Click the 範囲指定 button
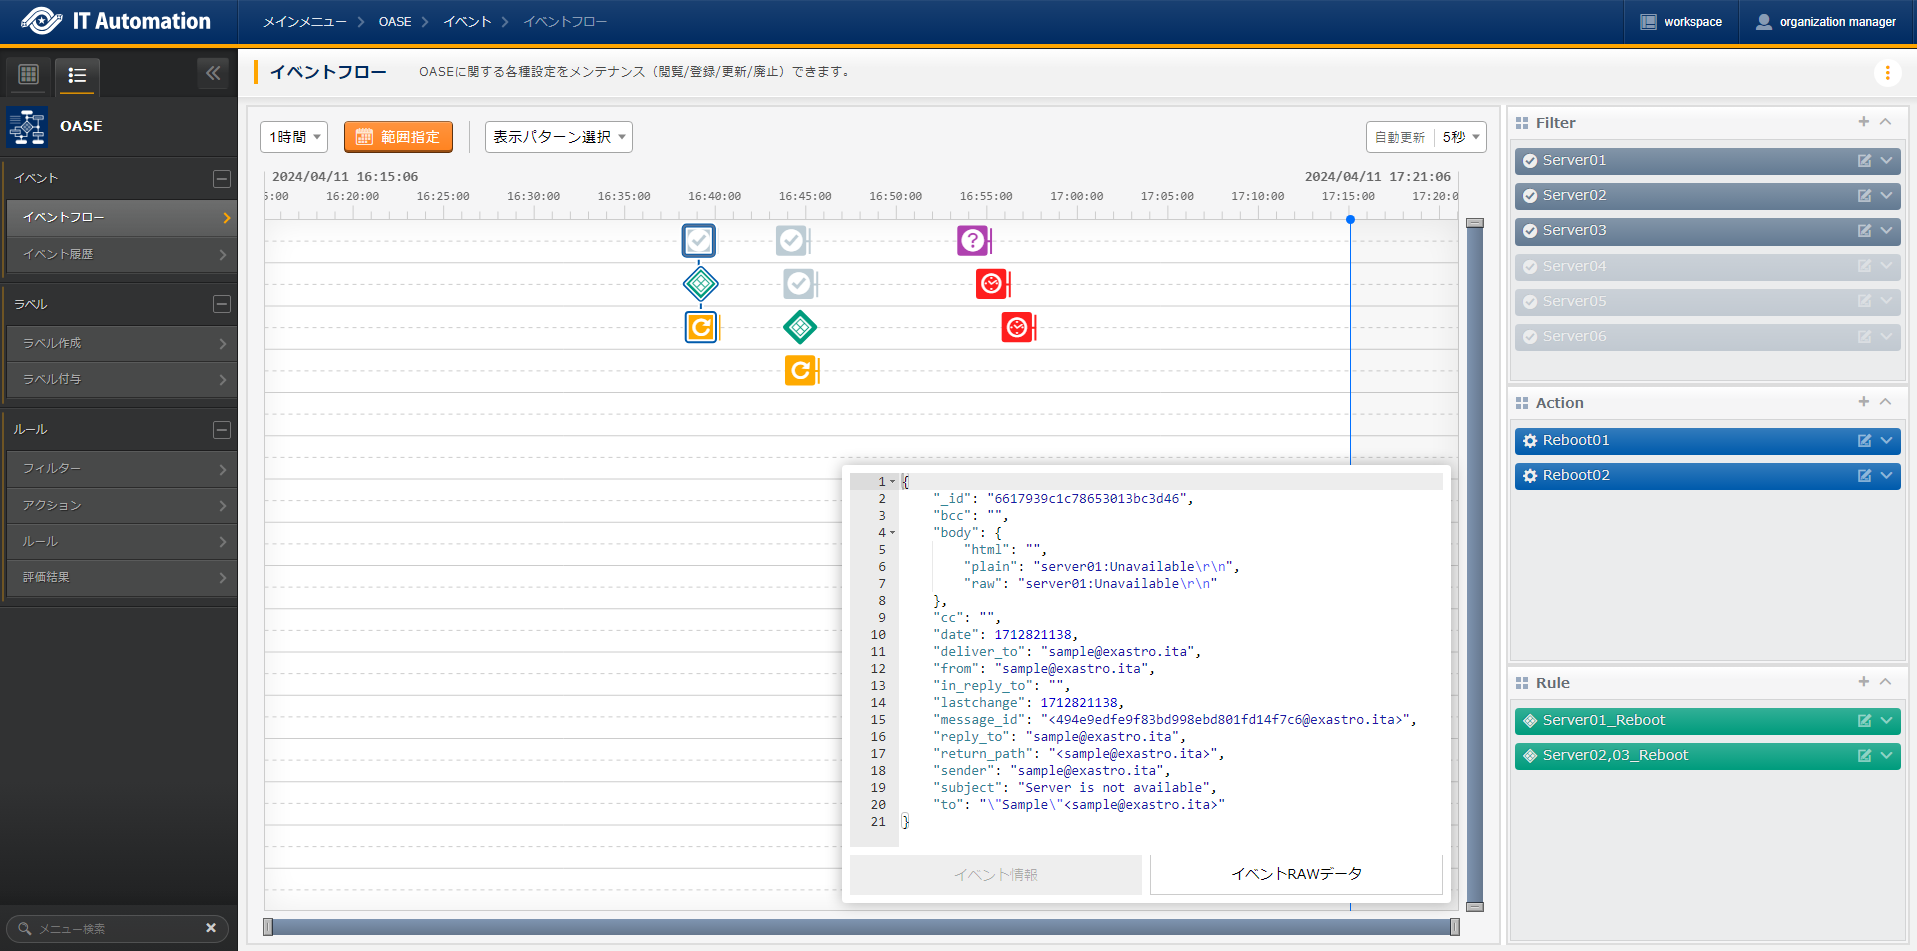 coord(398,137)
